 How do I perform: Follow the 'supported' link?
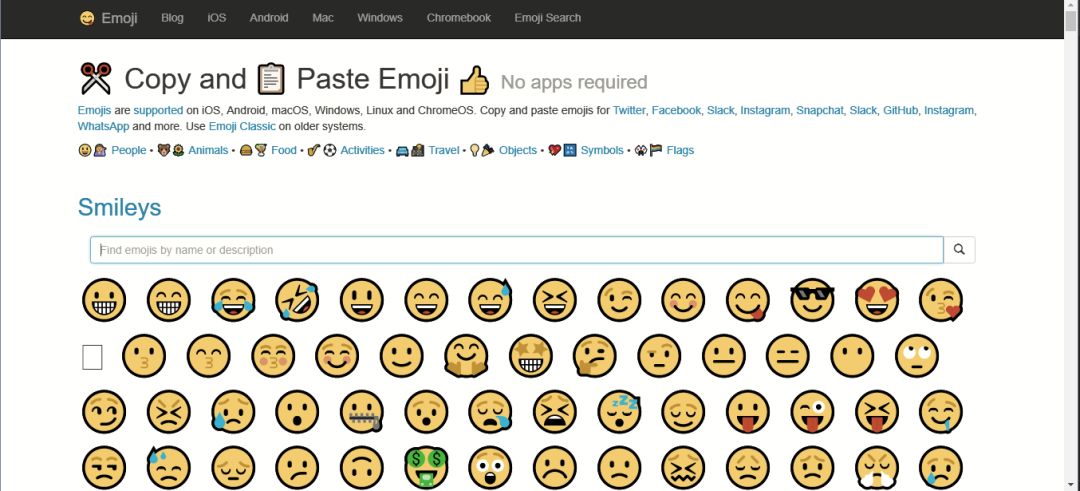[x=158, y=110]
